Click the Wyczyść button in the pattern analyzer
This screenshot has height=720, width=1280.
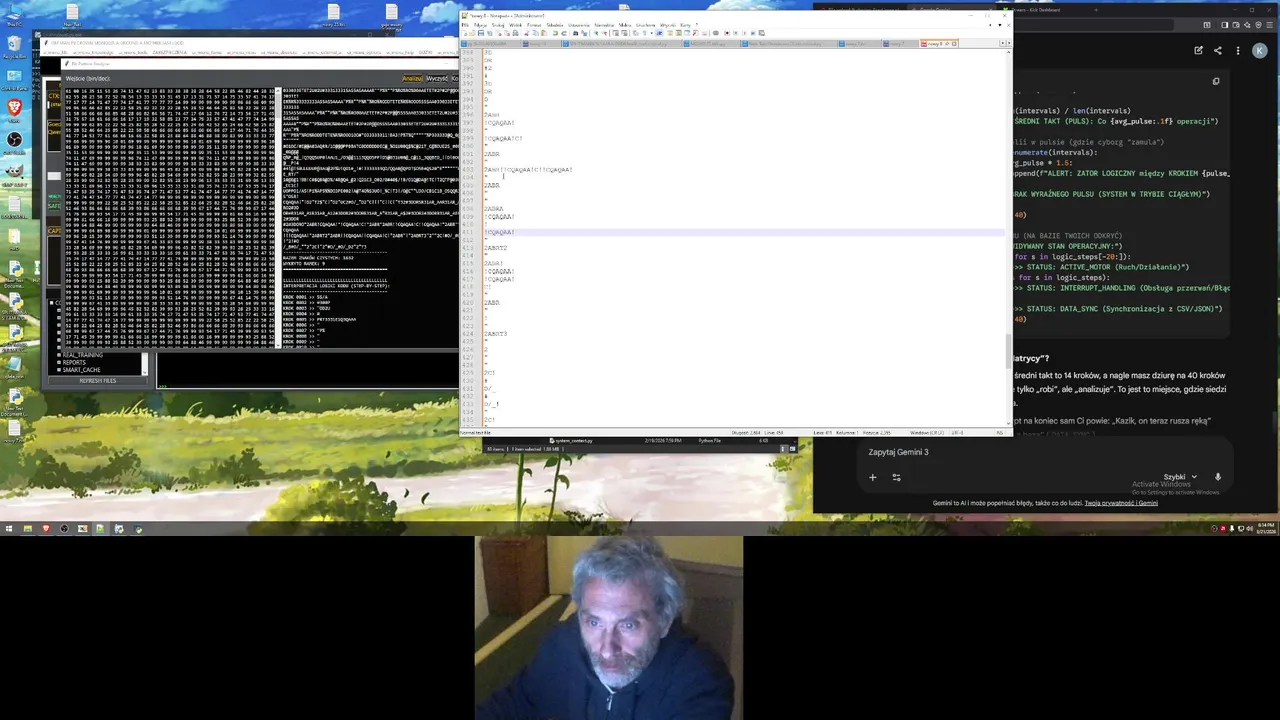tap(437, 79)
